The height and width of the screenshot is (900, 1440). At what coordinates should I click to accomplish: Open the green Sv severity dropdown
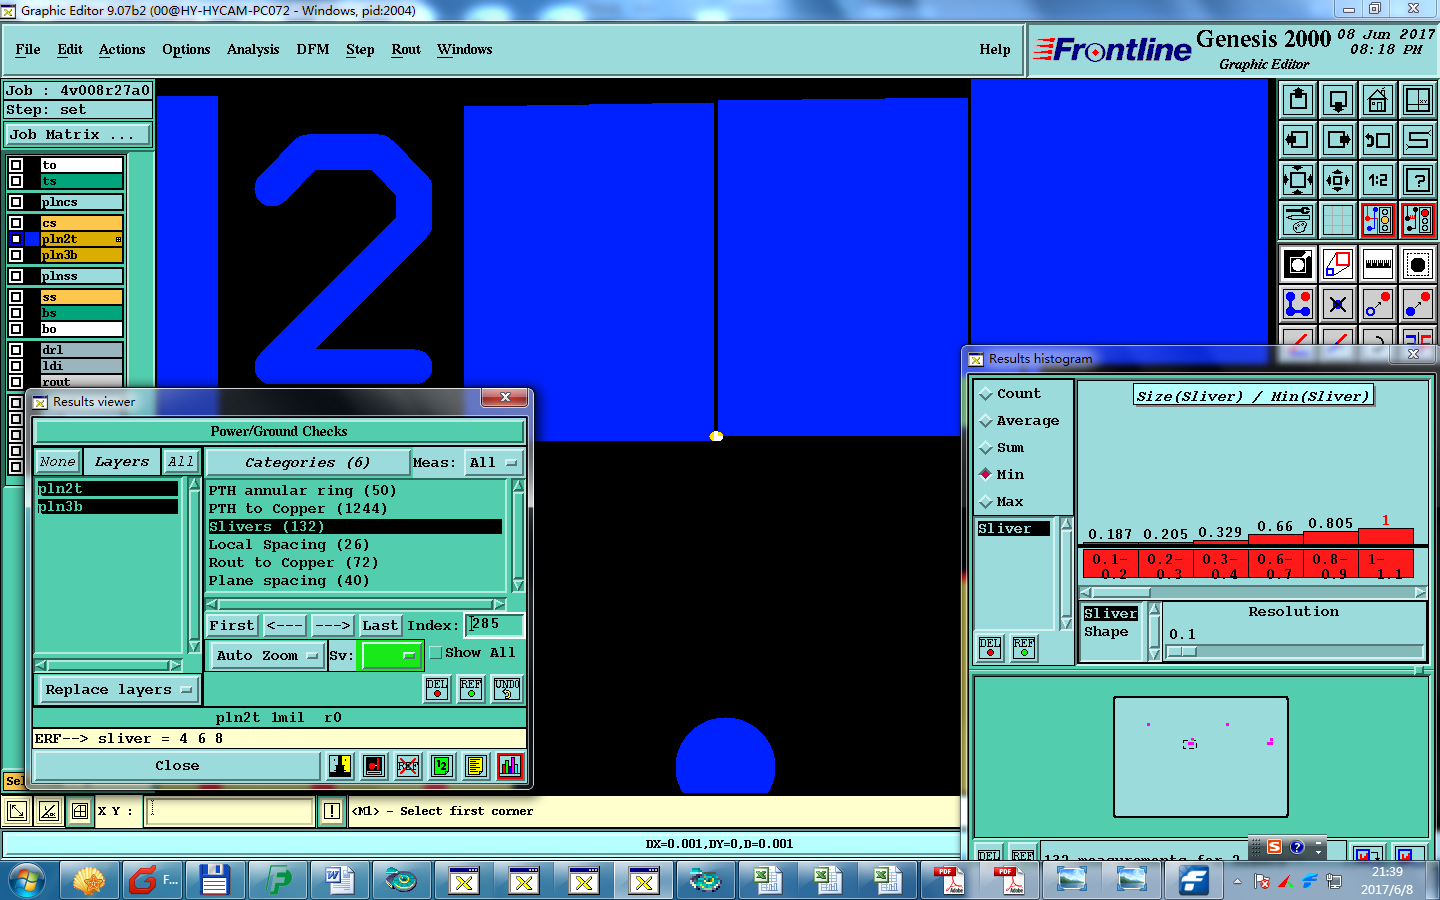[391, 655]
